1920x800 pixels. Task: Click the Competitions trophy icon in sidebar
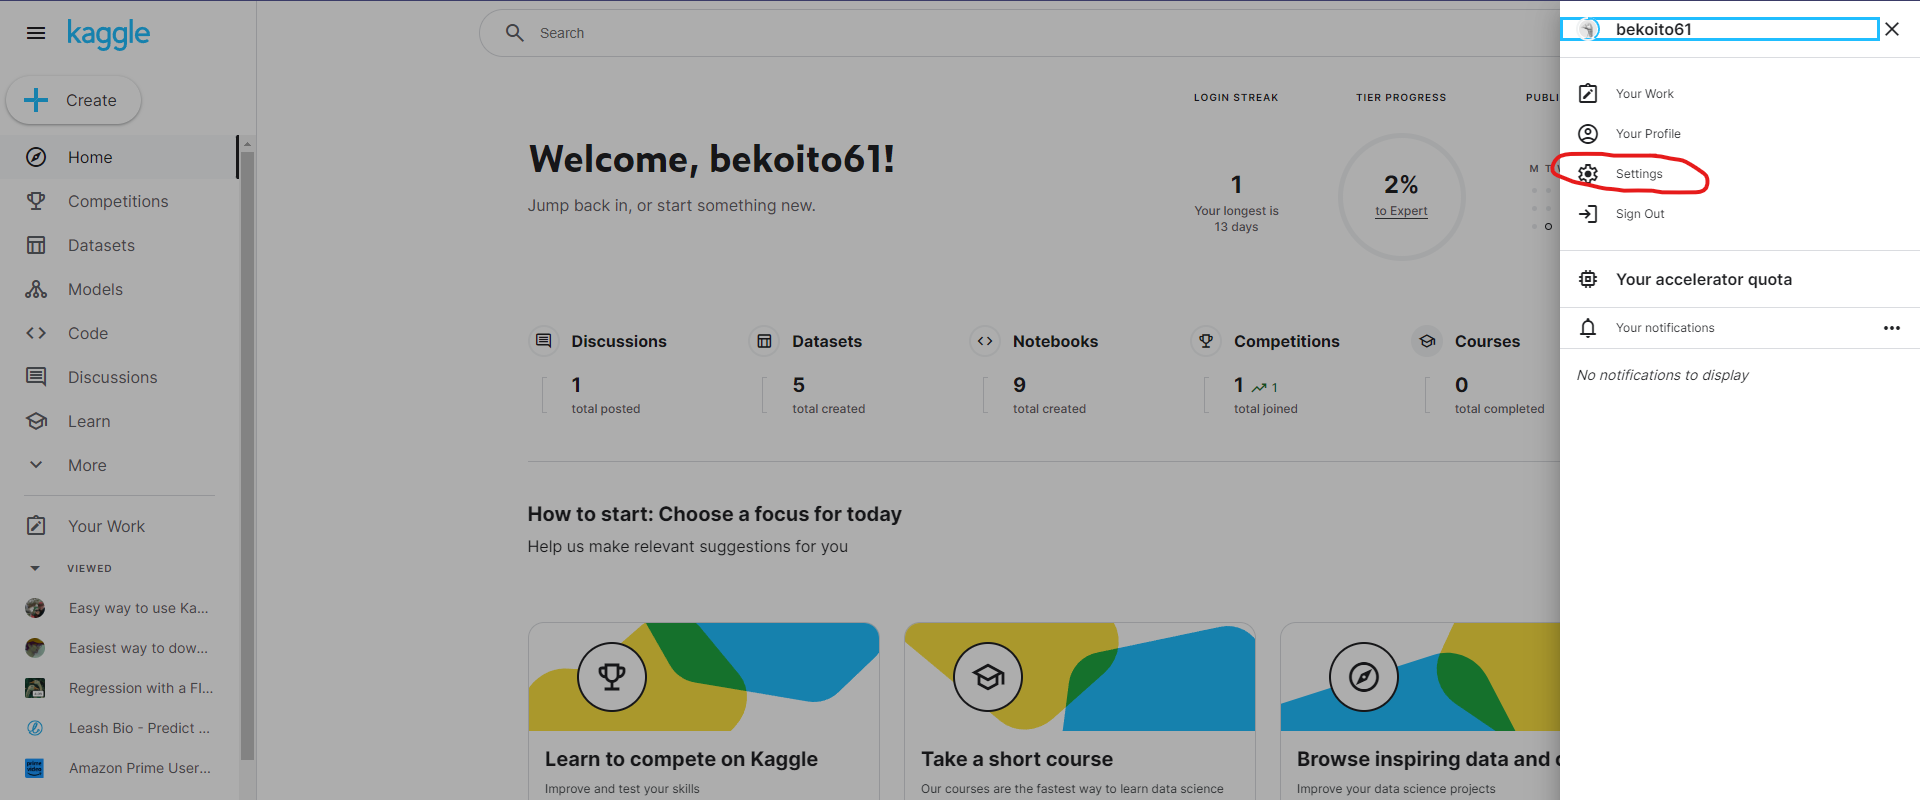36,201
